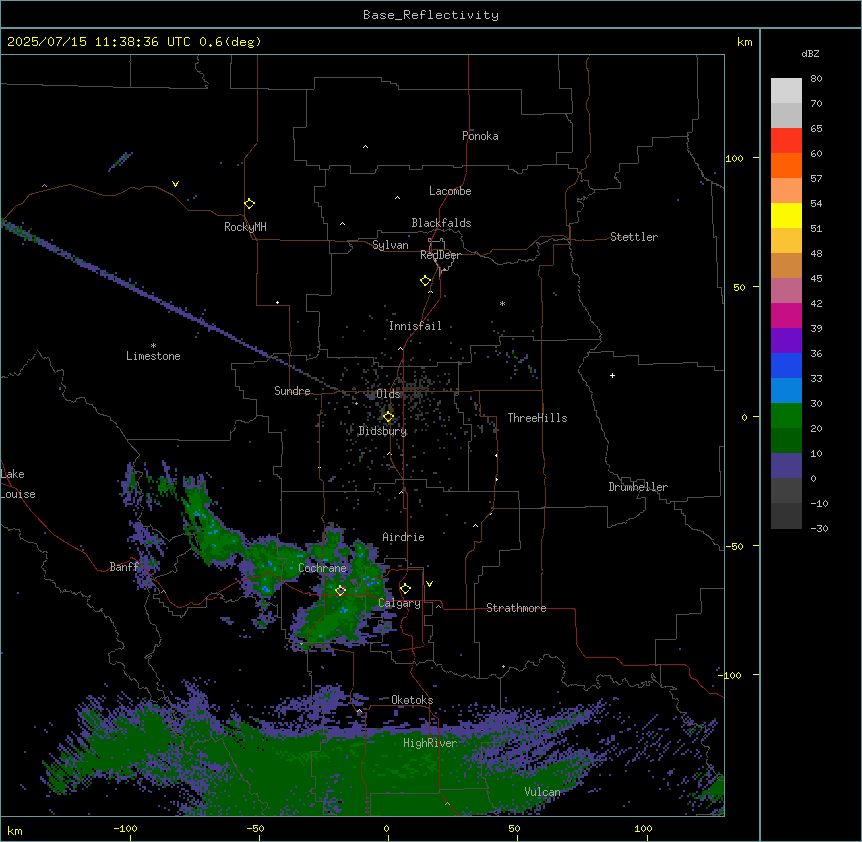Pick the magenta 39-42 dBZ legend swatch
Viewport: 862px width, 842px height.
point(786,315)
